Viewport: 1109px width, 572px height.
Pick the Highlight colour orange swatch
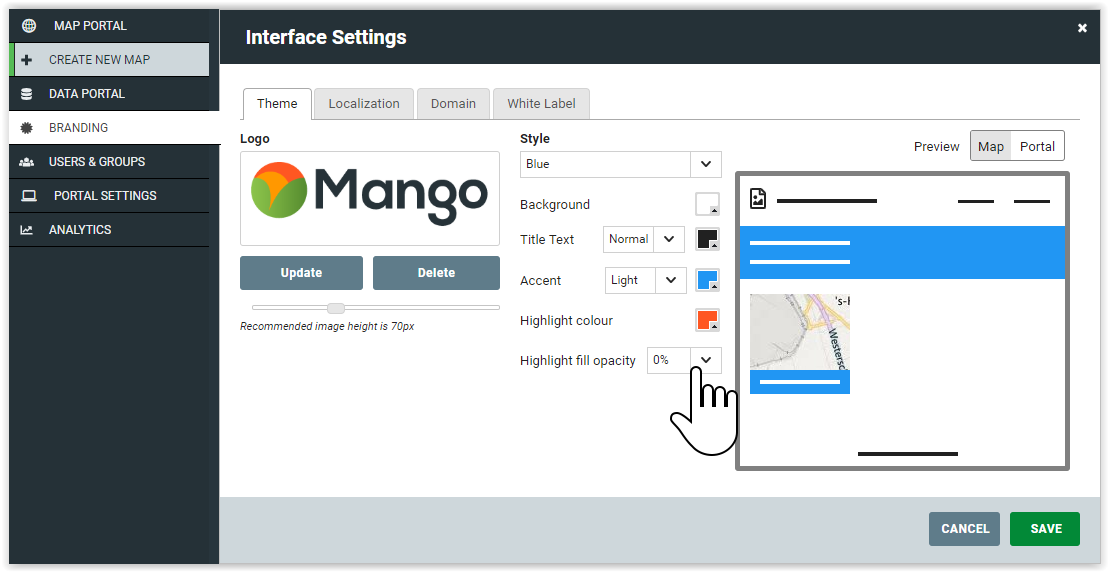pos(707,320)
